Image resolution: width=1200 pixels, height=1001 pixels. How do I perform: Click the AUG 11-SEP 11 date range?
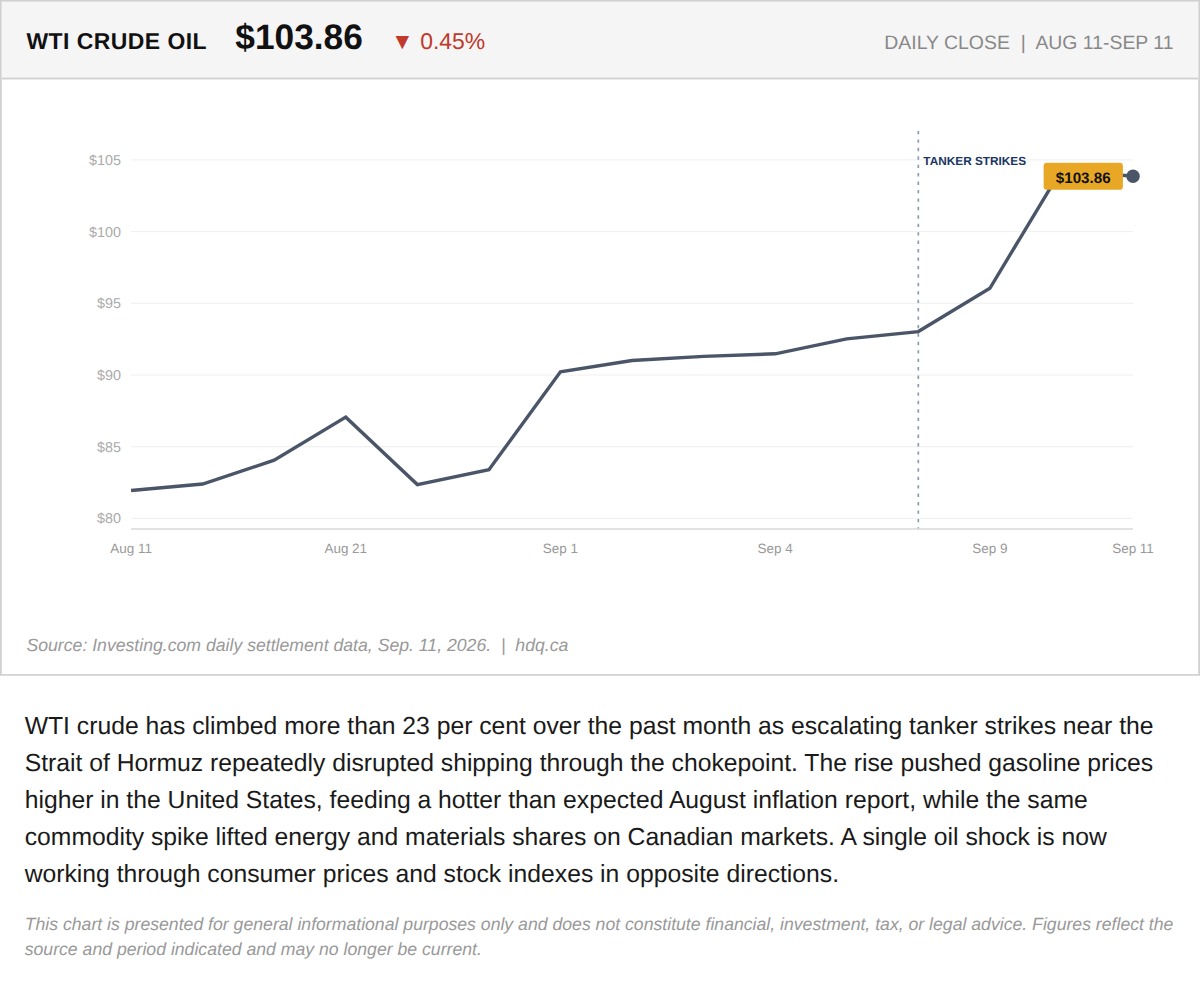[1104, 43]
